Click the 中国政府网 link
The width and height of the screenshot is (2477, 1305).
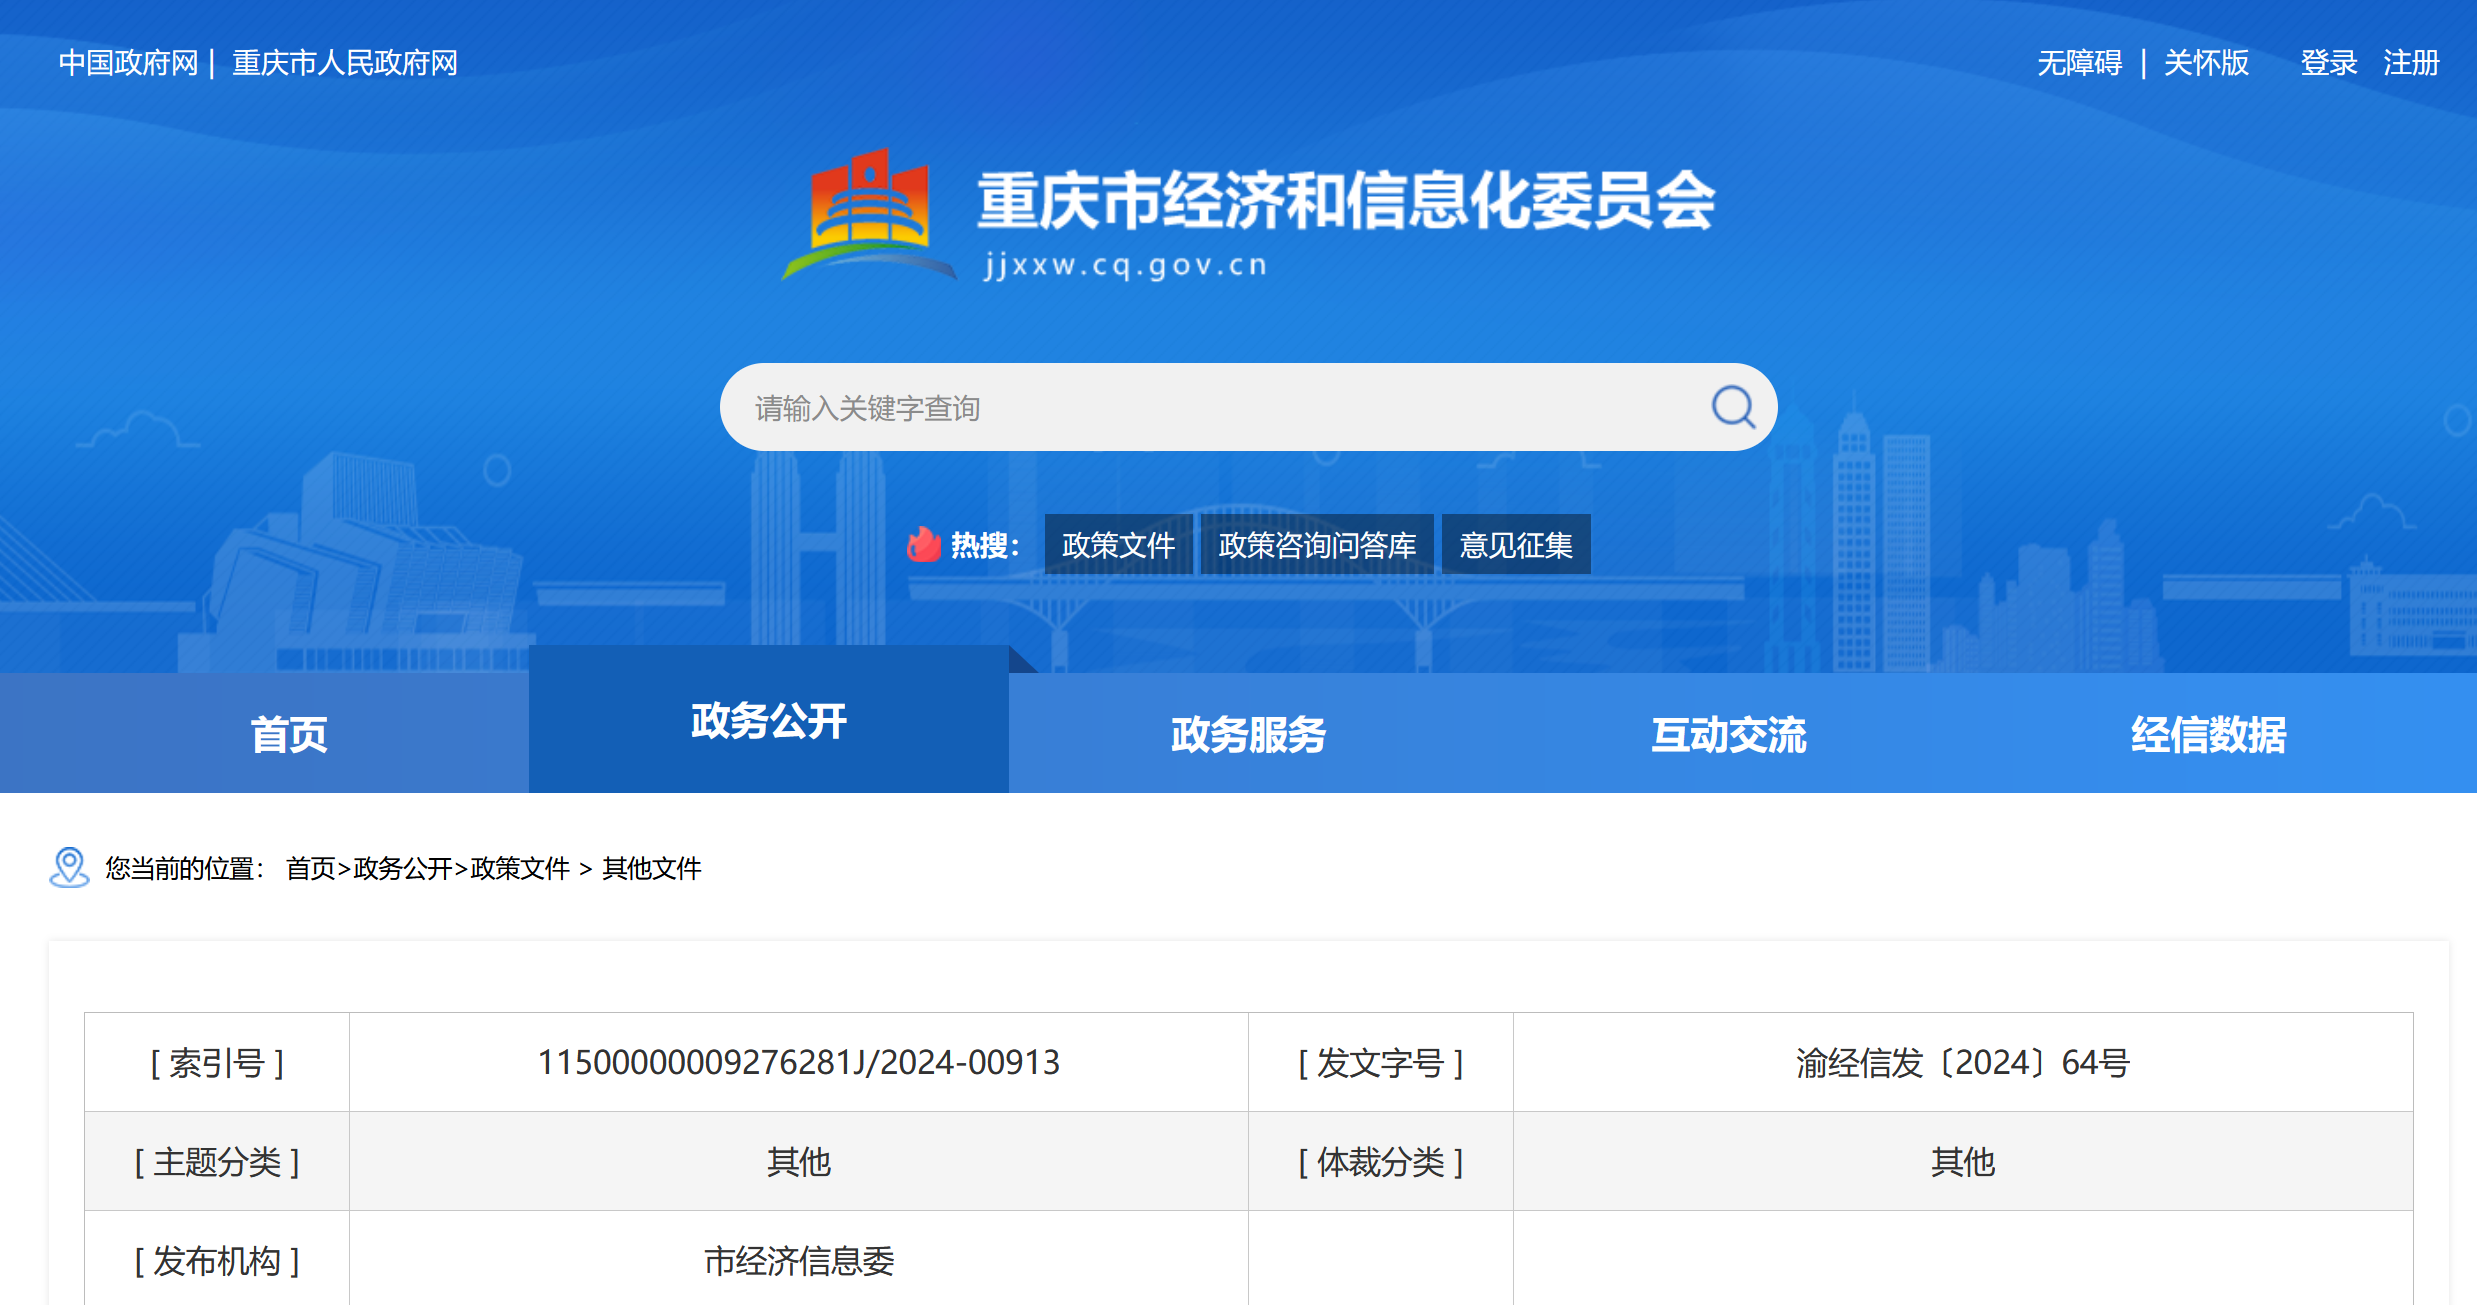[129, 63]
